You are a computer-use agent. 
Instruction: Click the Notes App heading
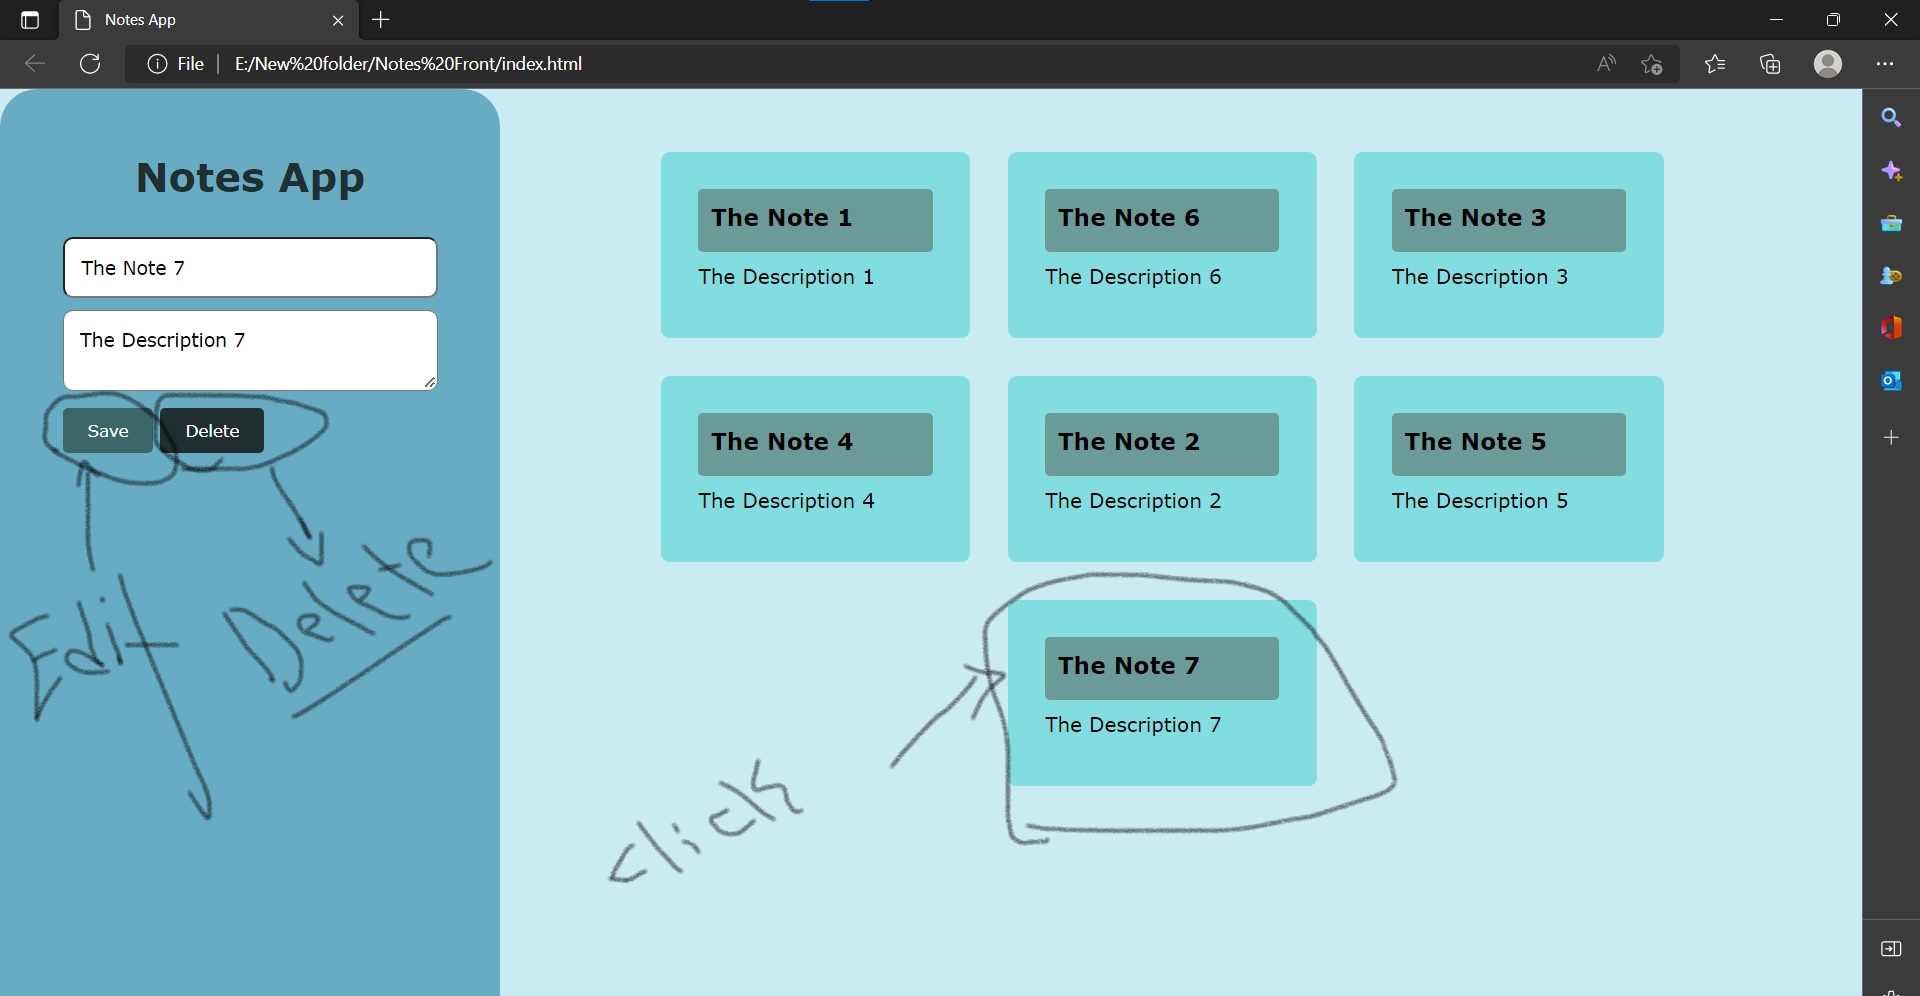(250, 178)
